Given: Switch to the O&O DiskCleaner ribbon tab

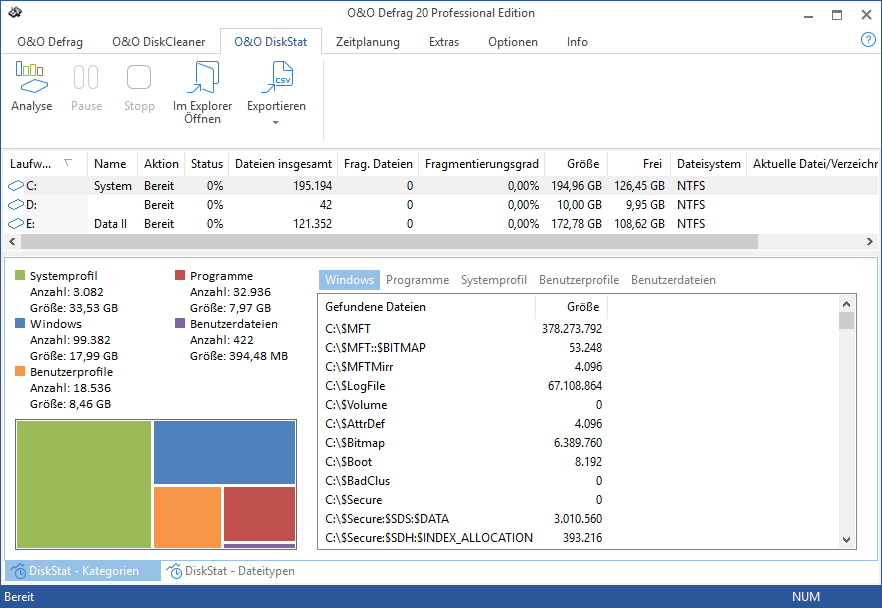Looking at the screenshot, I should (x=159, y=42).
